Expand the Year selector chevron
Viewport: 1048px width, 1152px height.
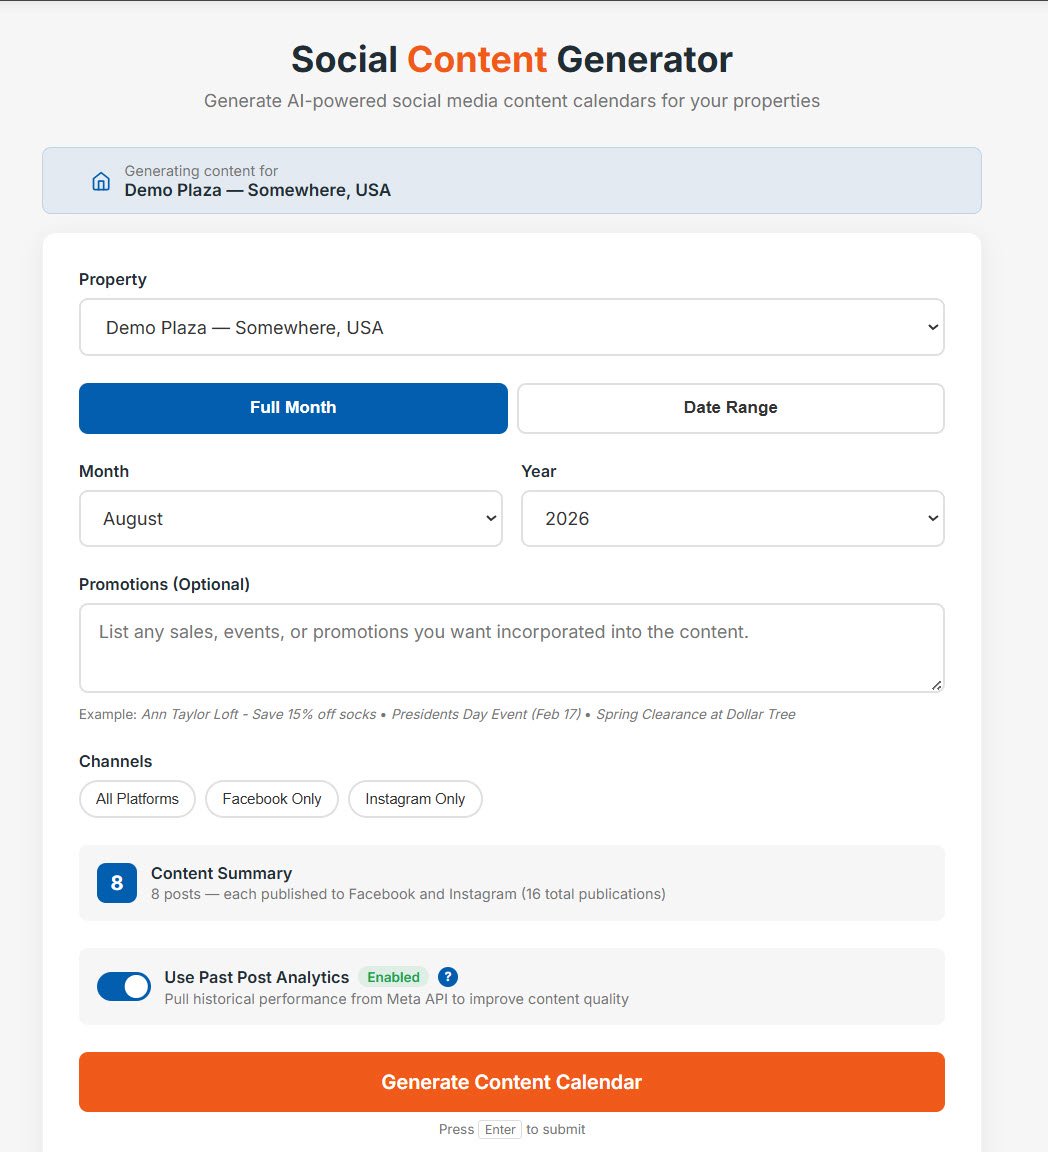point(933,518)
